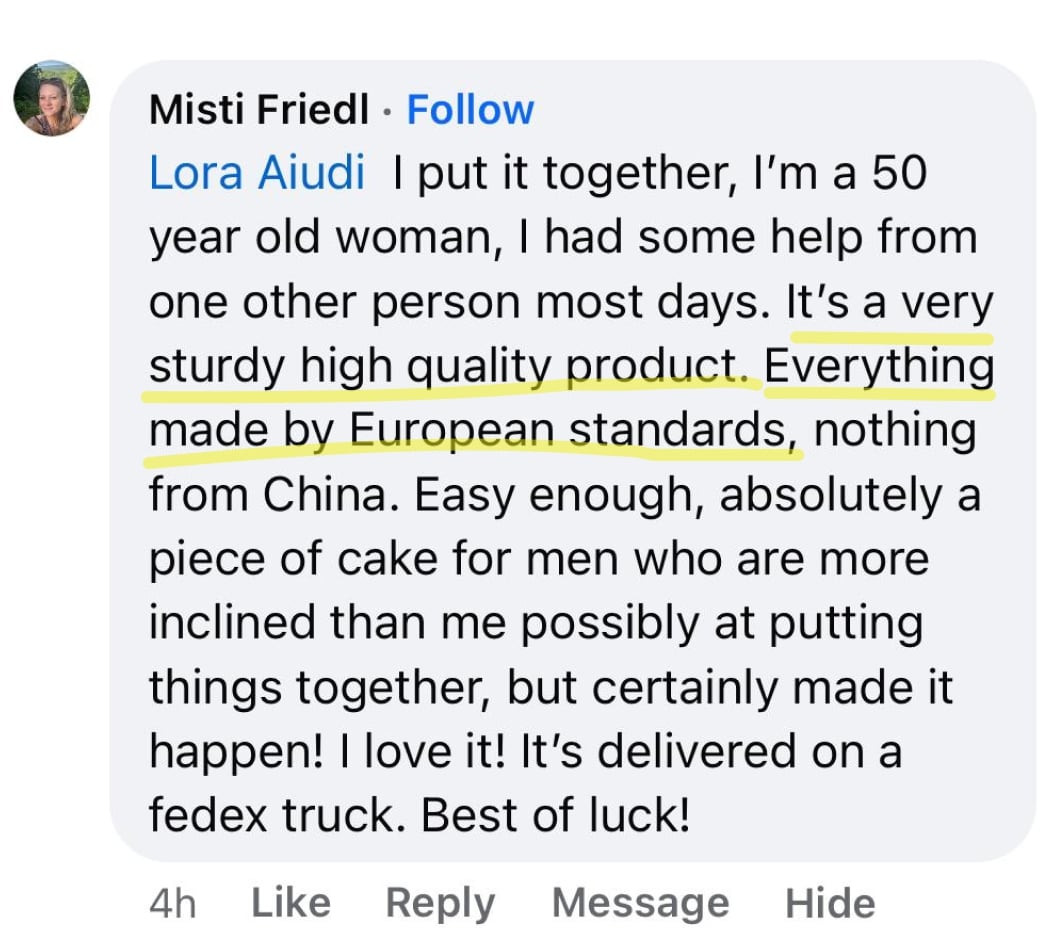Like this comment

[291, 902]
